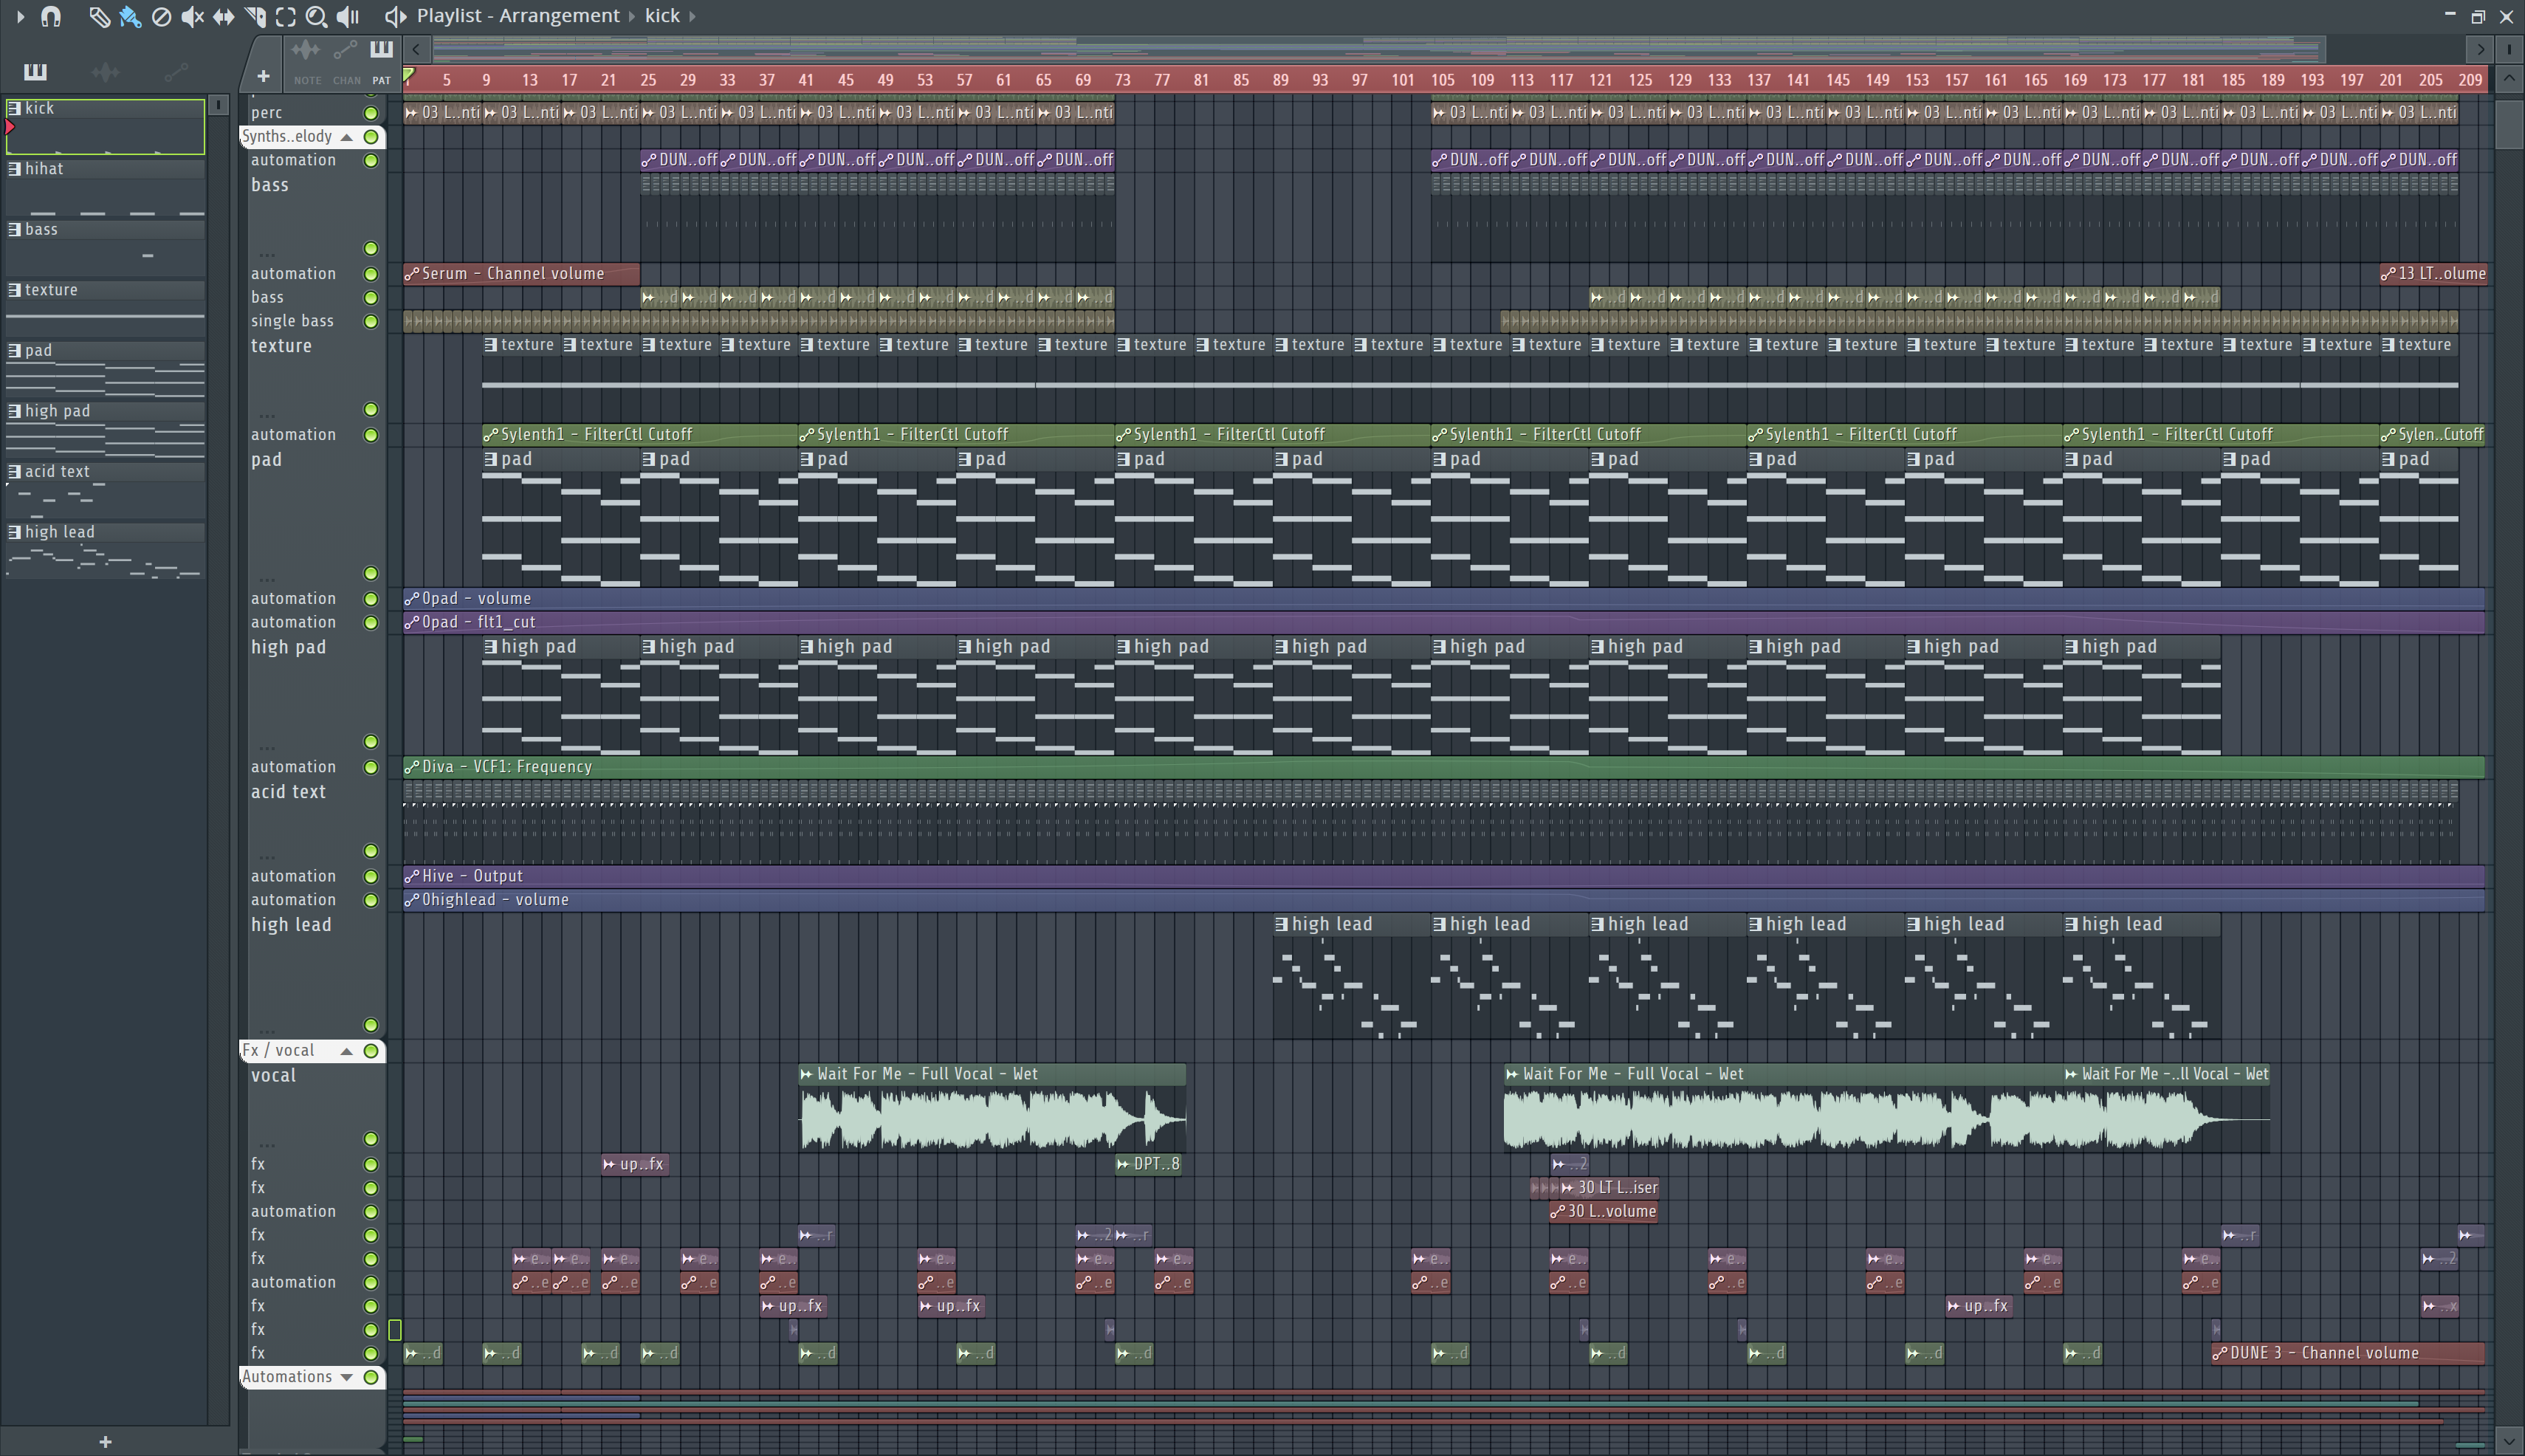The image size is (2525, 1456).
Task: Select bass pattern in picker
Action: coord(105,248)
